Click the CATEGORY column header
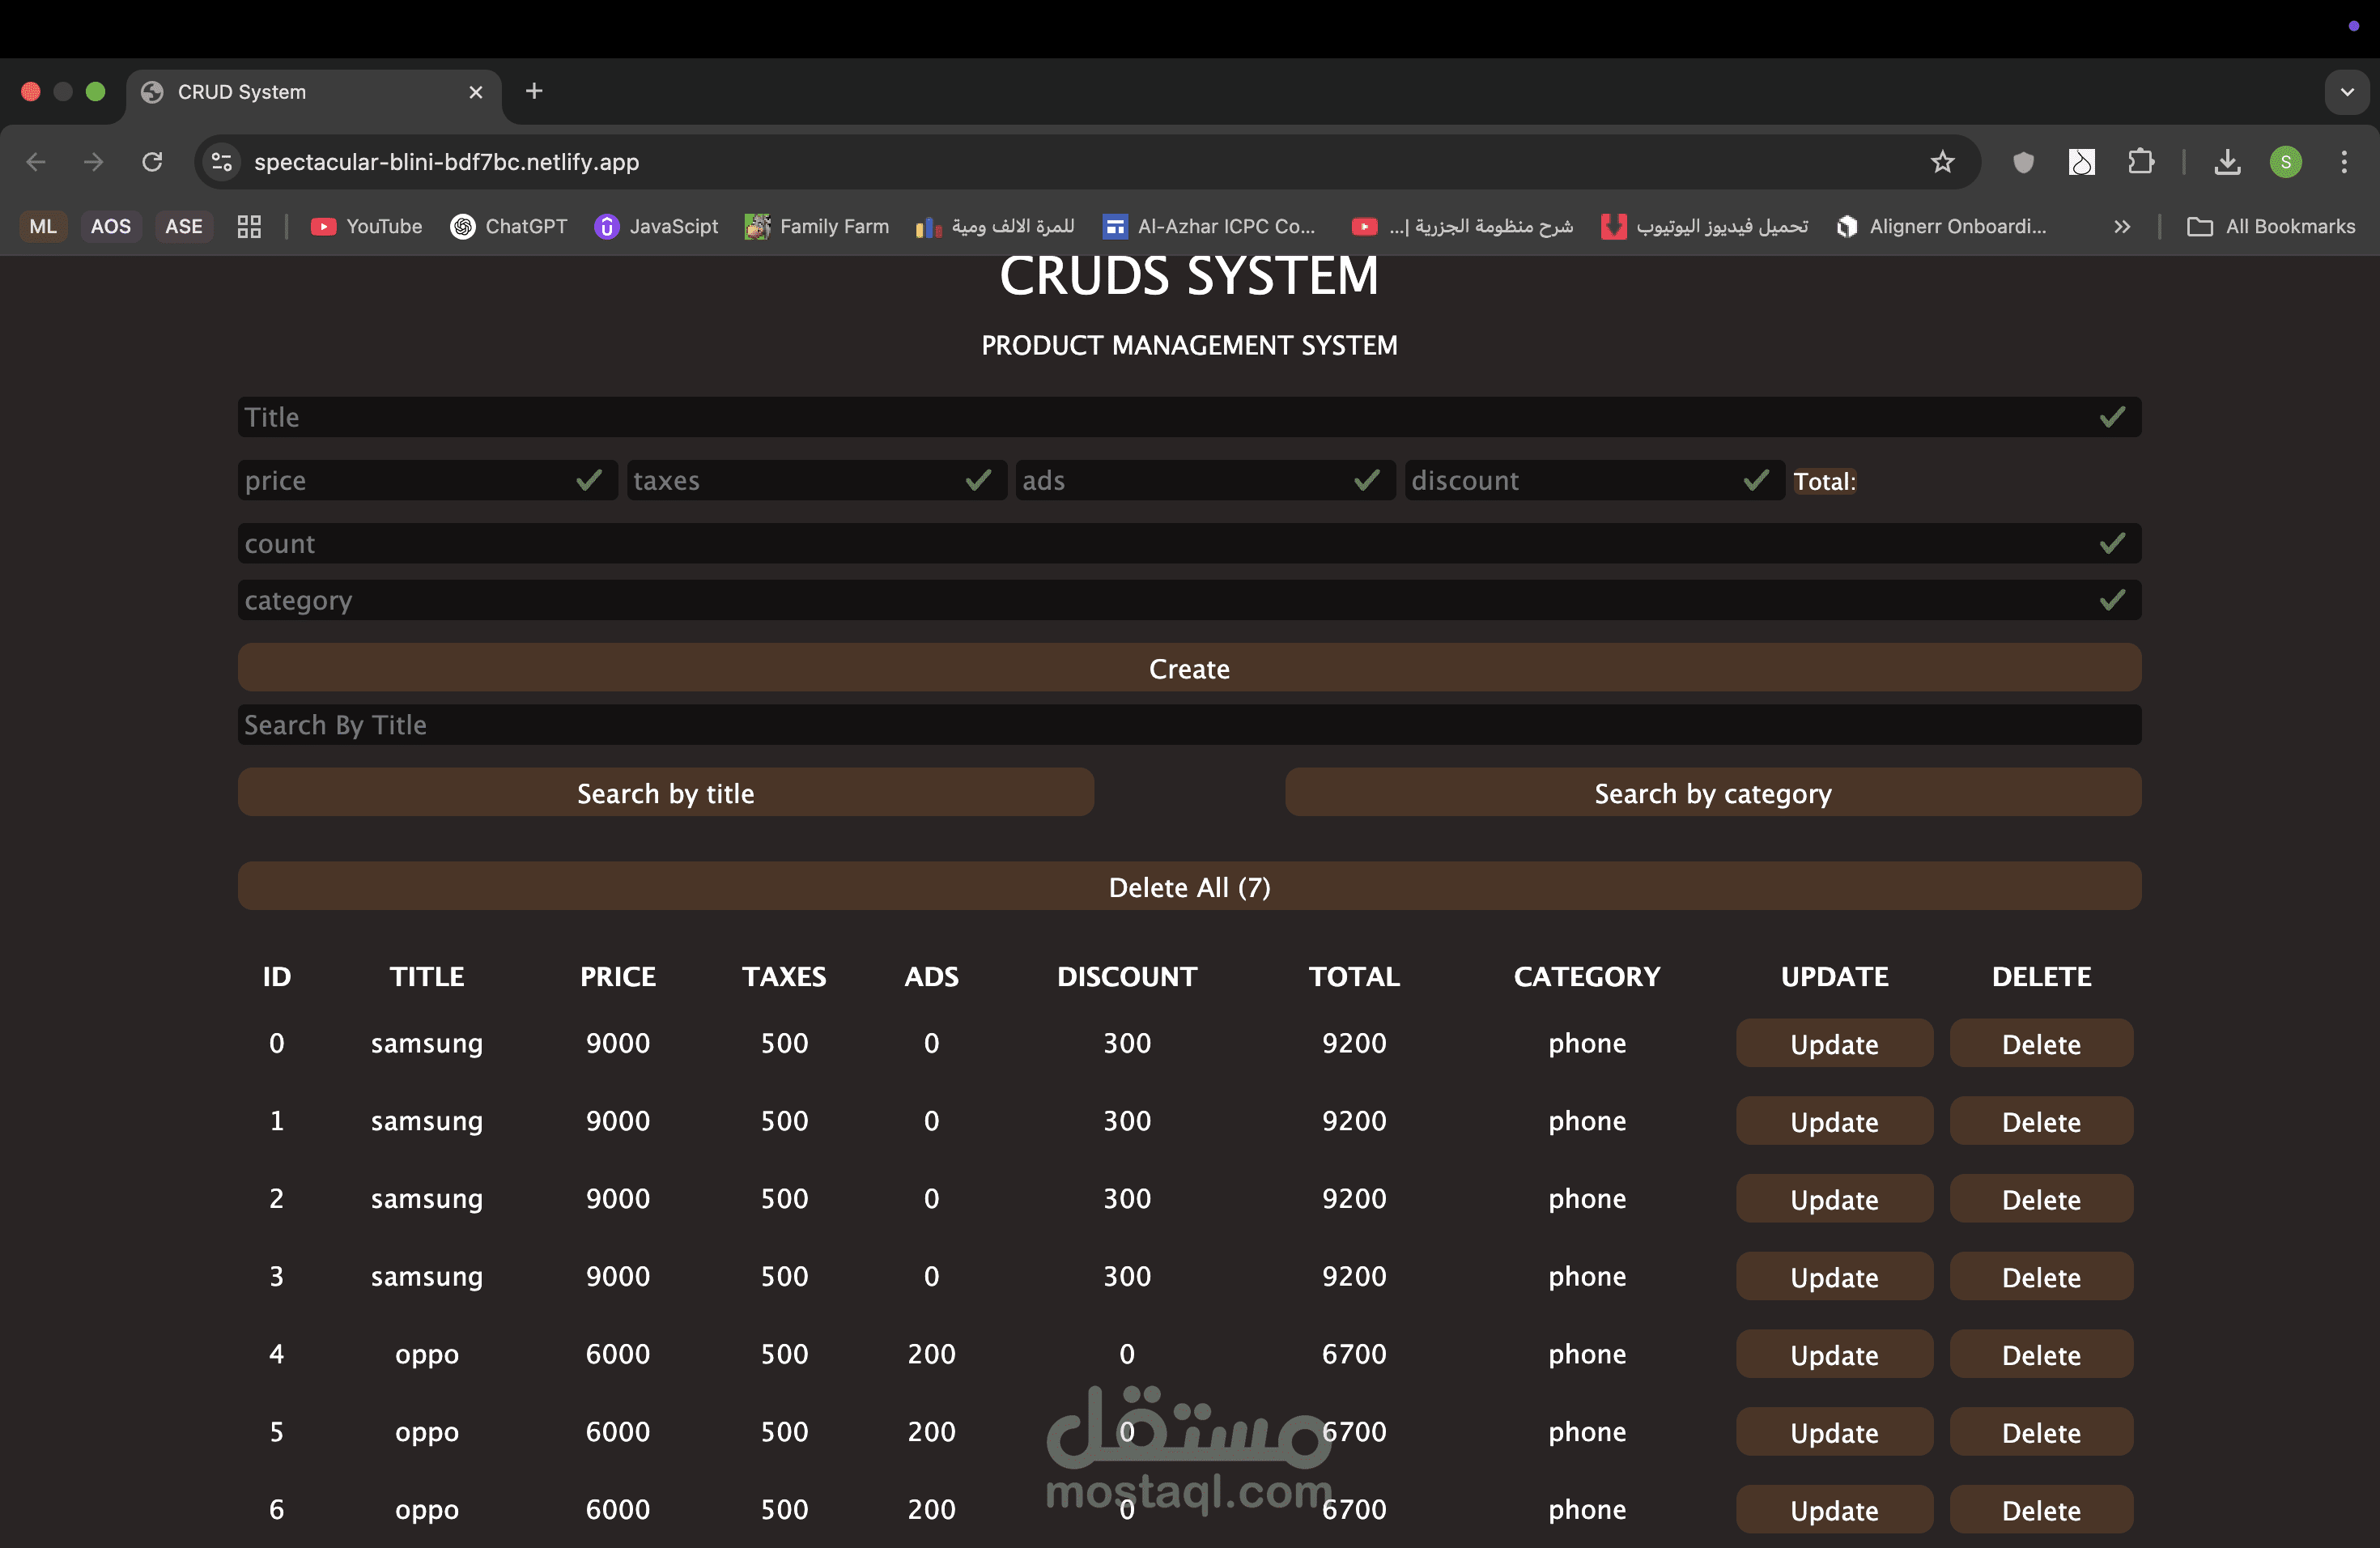Image resolution: width=2380 pixels, height=1548 pixels. tap(1587, 976)
